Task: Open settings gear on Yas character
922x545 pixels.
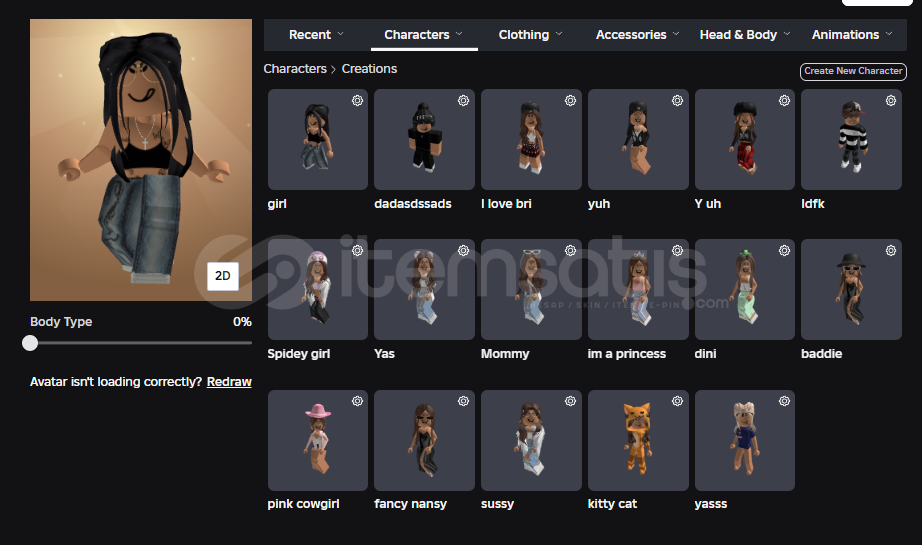Action: 463,250
